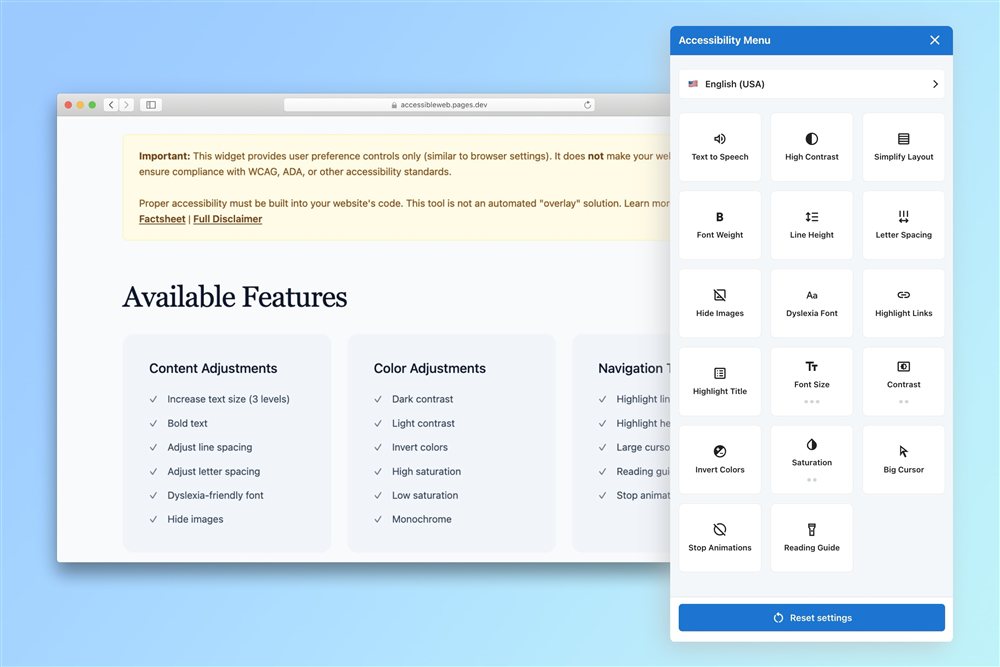Viewport: 1000px width, 667px height.
Task: Reload the page in the address bar
Action: 587,105
